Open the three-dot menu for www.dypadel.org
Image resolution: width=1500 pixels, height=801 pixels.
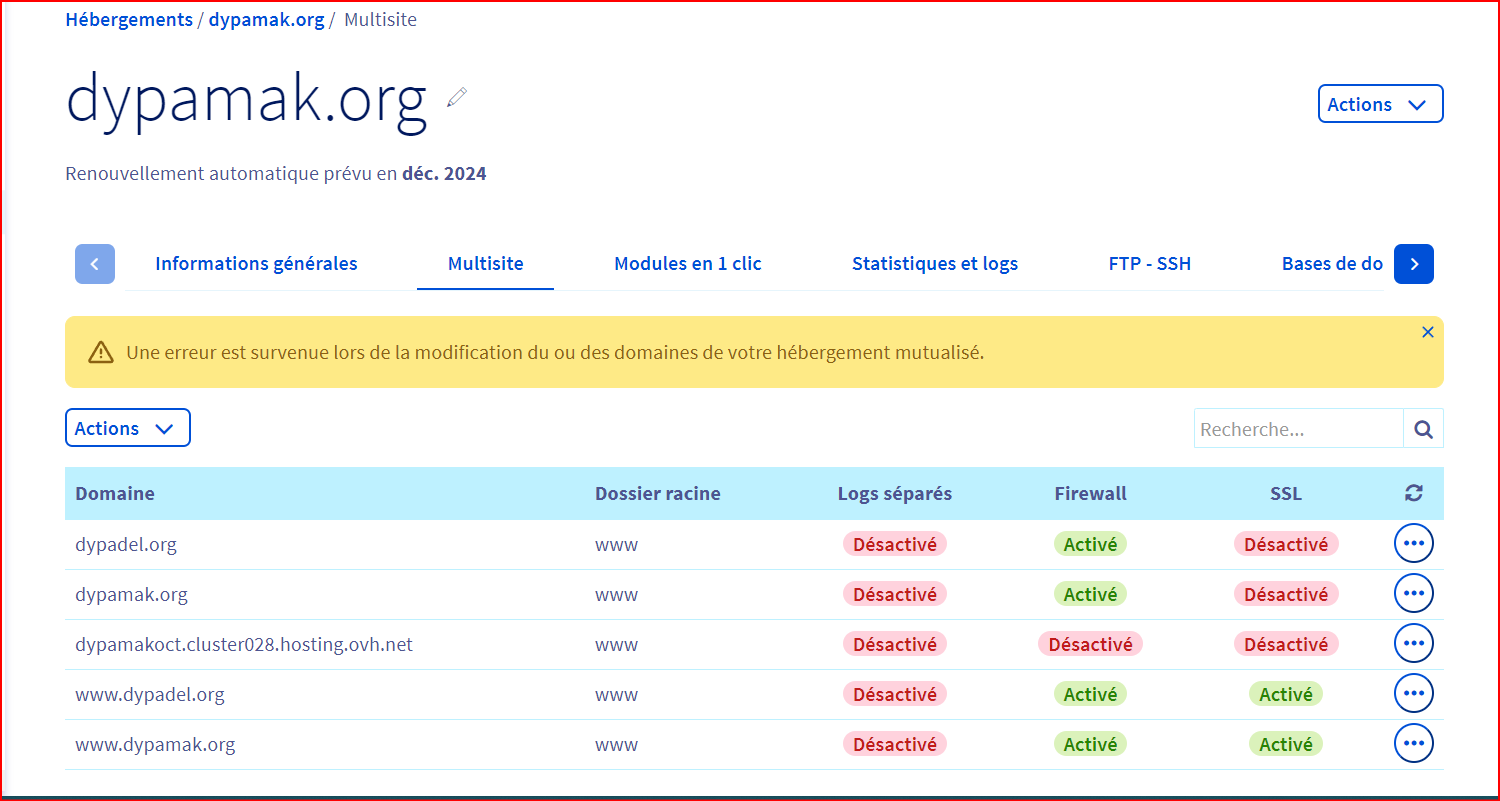1413,694
